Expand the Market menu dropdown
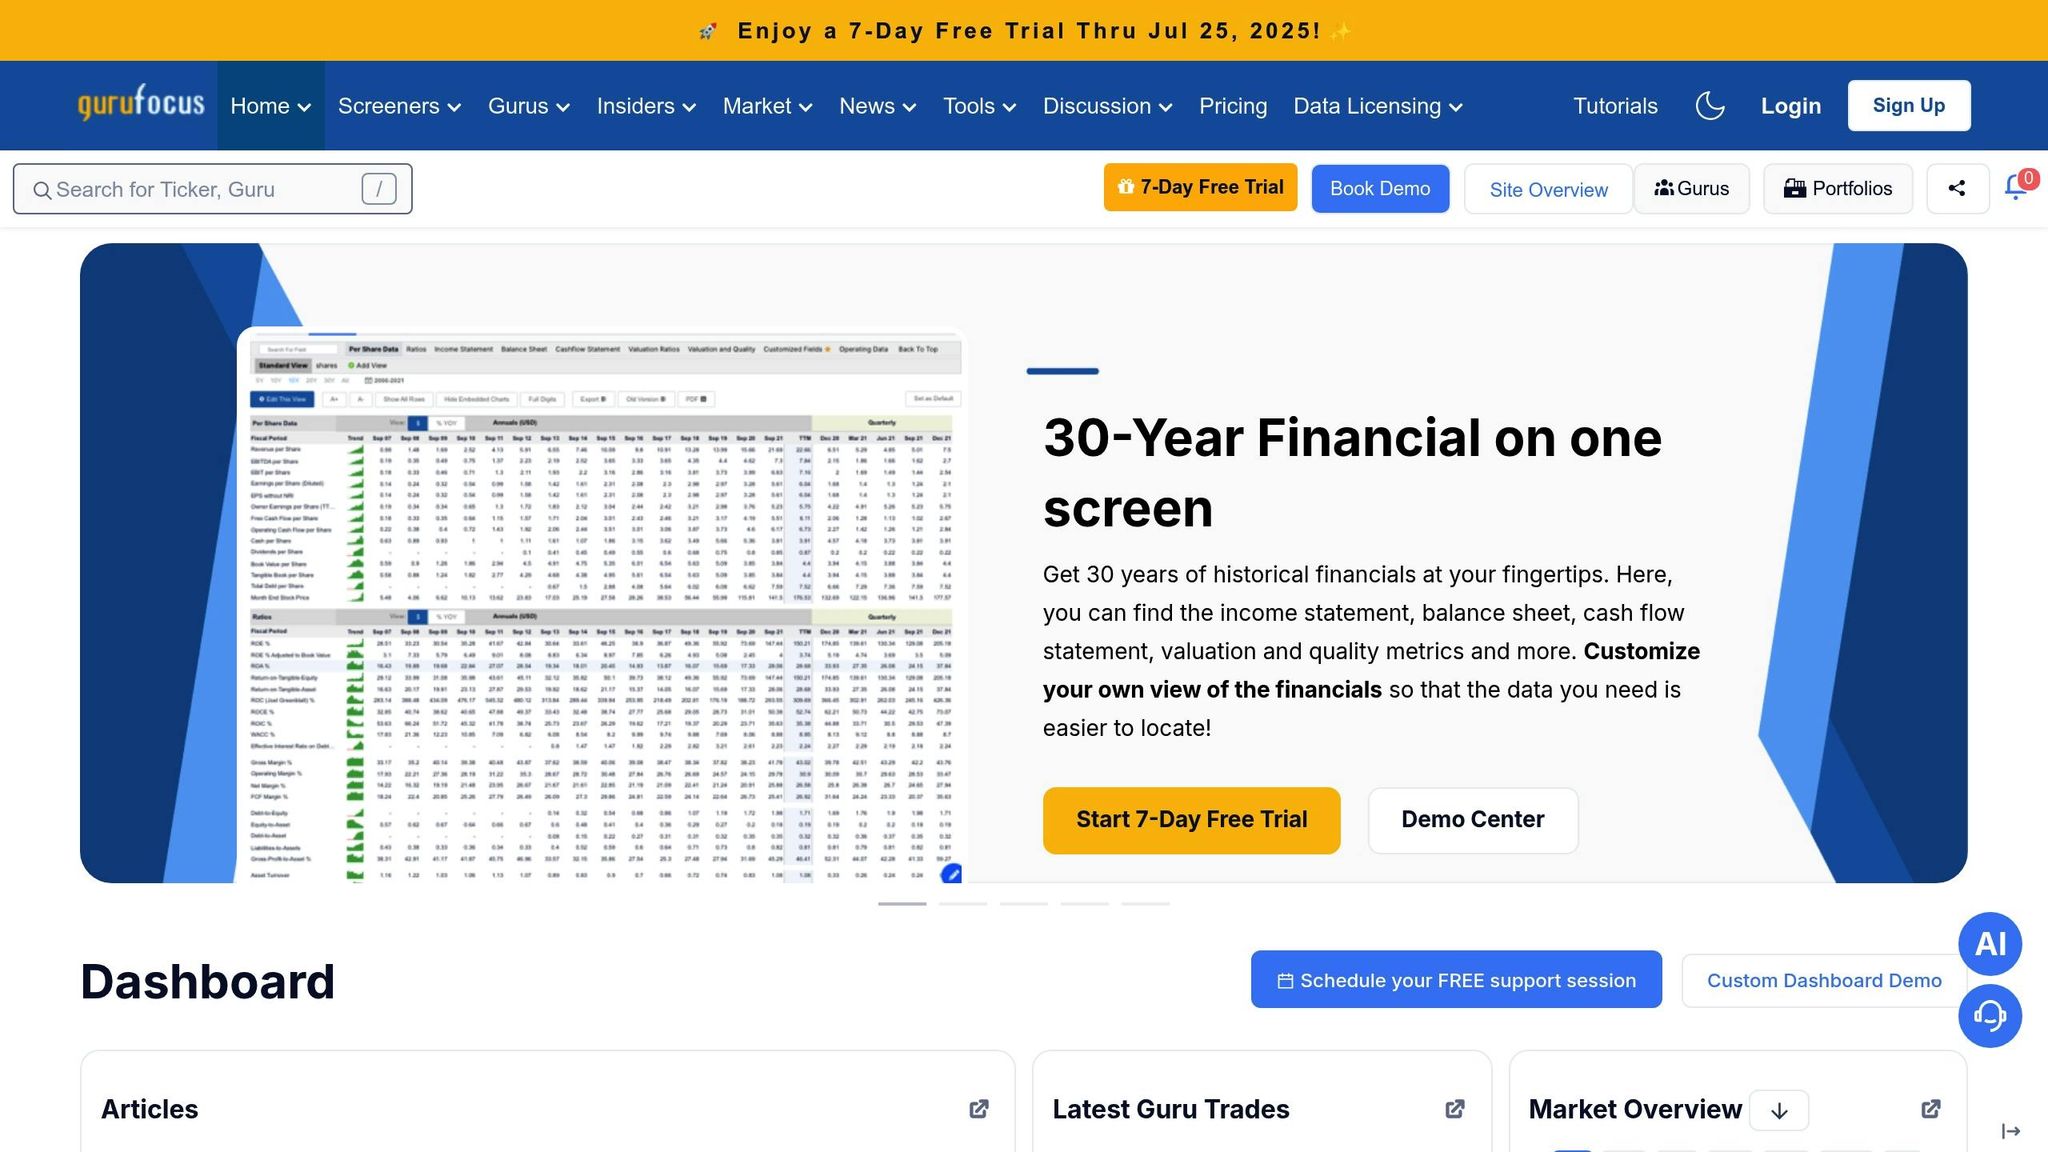Screen dimensions: 2048x1152 [x=767, y=106]
